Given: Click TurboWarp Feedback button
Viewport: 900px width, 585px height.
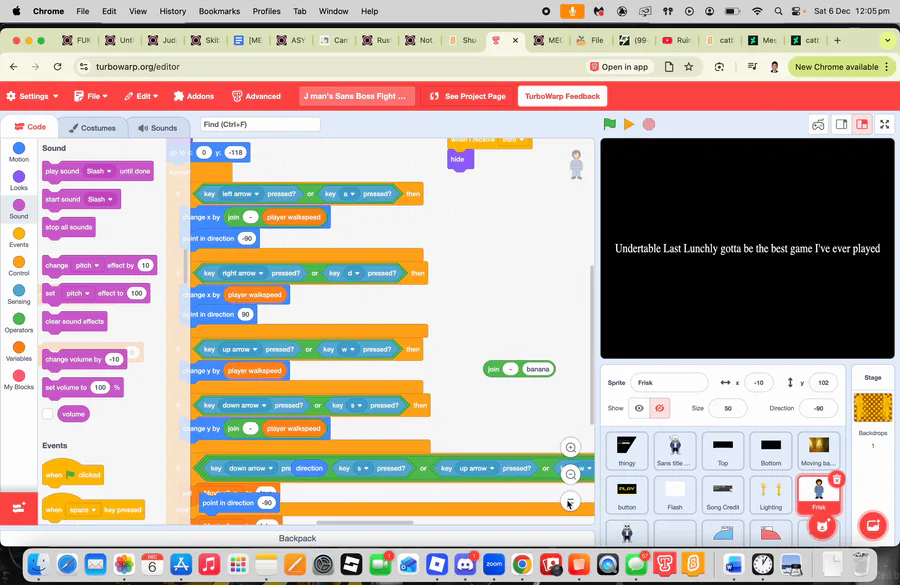Looking at the screenshot, I should [x=562, y=96].
